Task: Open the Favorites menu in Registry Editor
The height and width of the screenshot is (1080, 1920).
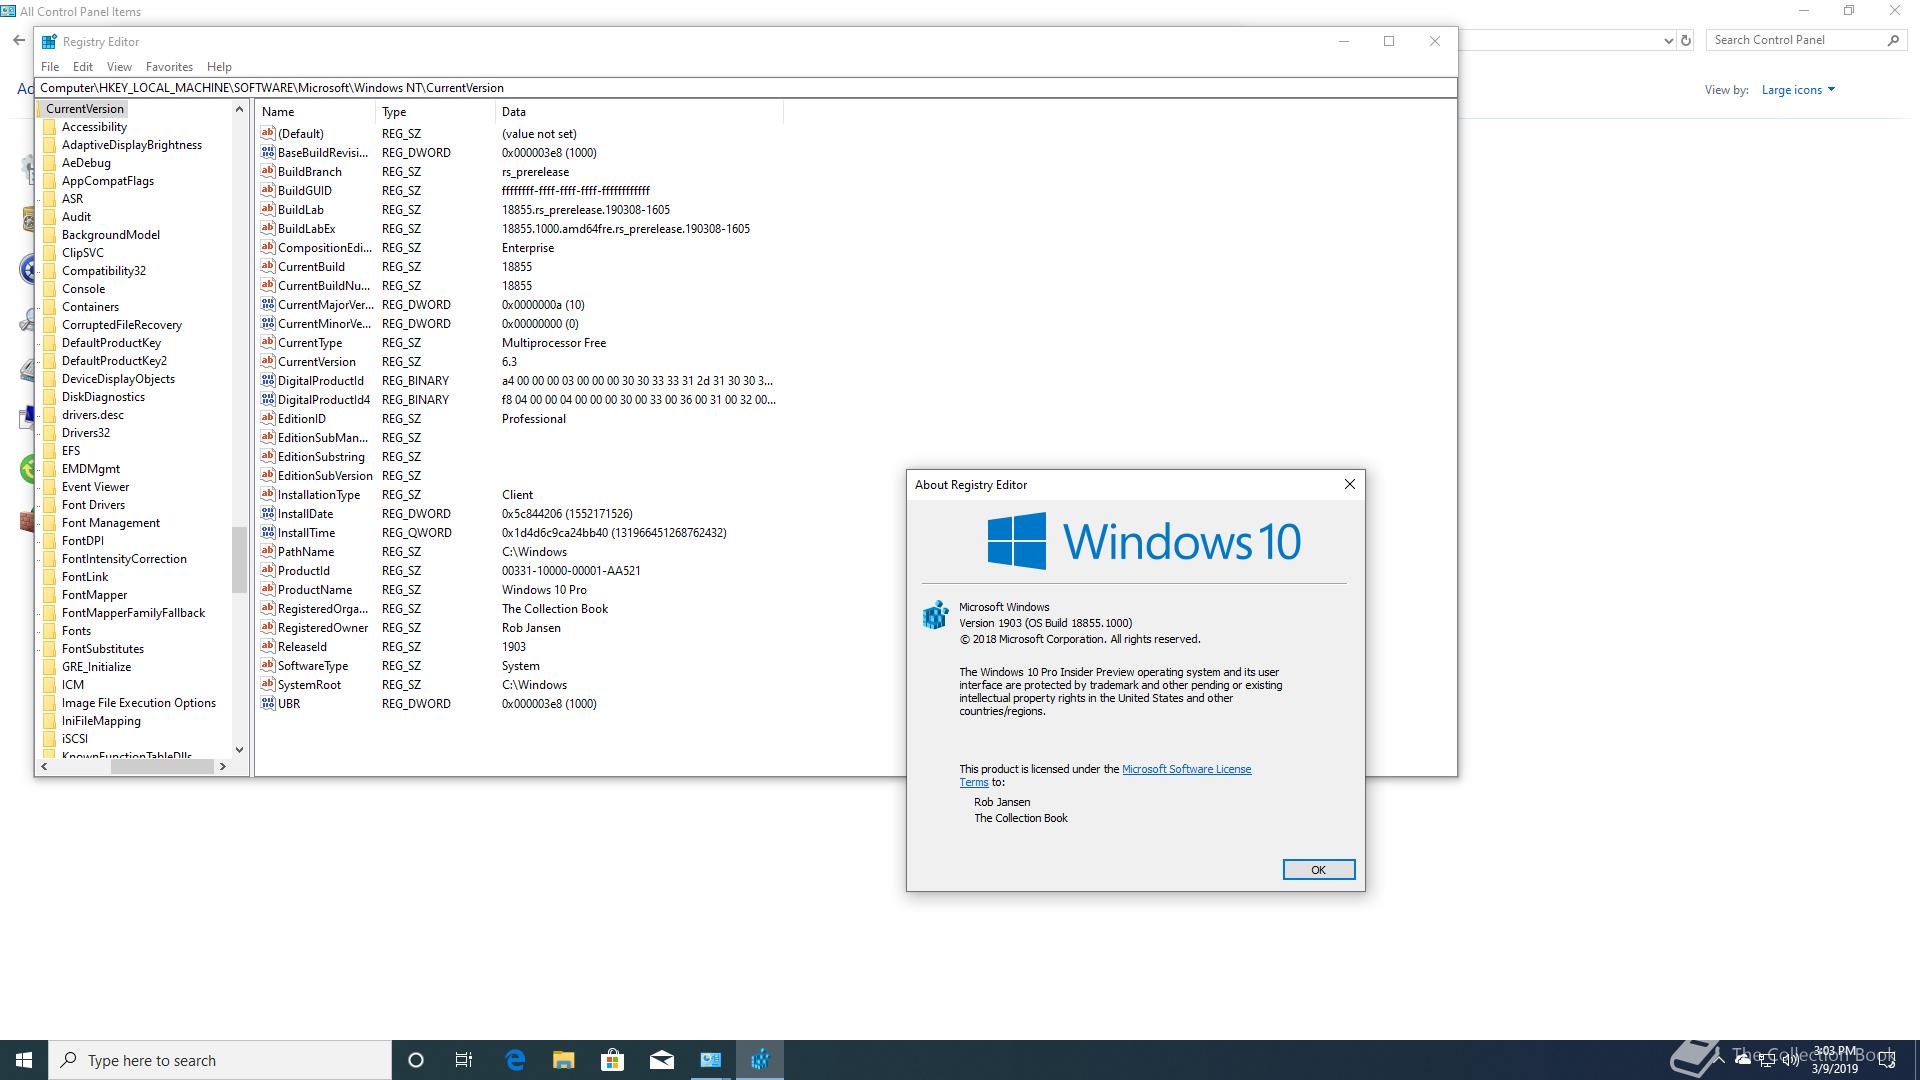Action: 169,67
